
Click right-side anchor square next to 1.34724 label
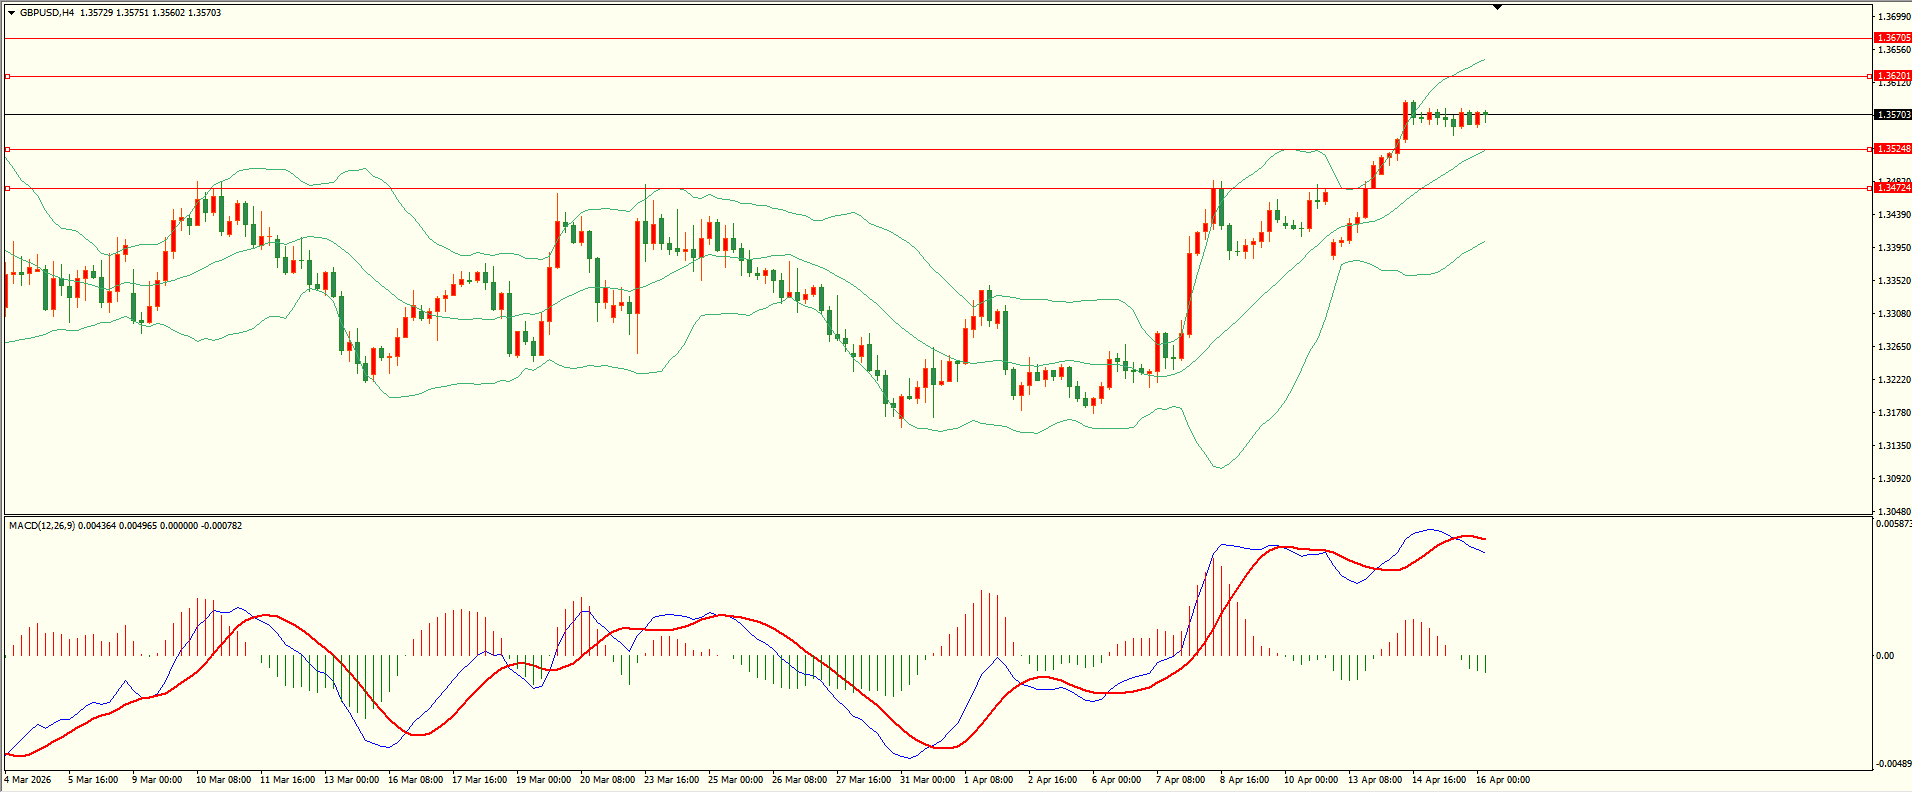click(1870, 188)
